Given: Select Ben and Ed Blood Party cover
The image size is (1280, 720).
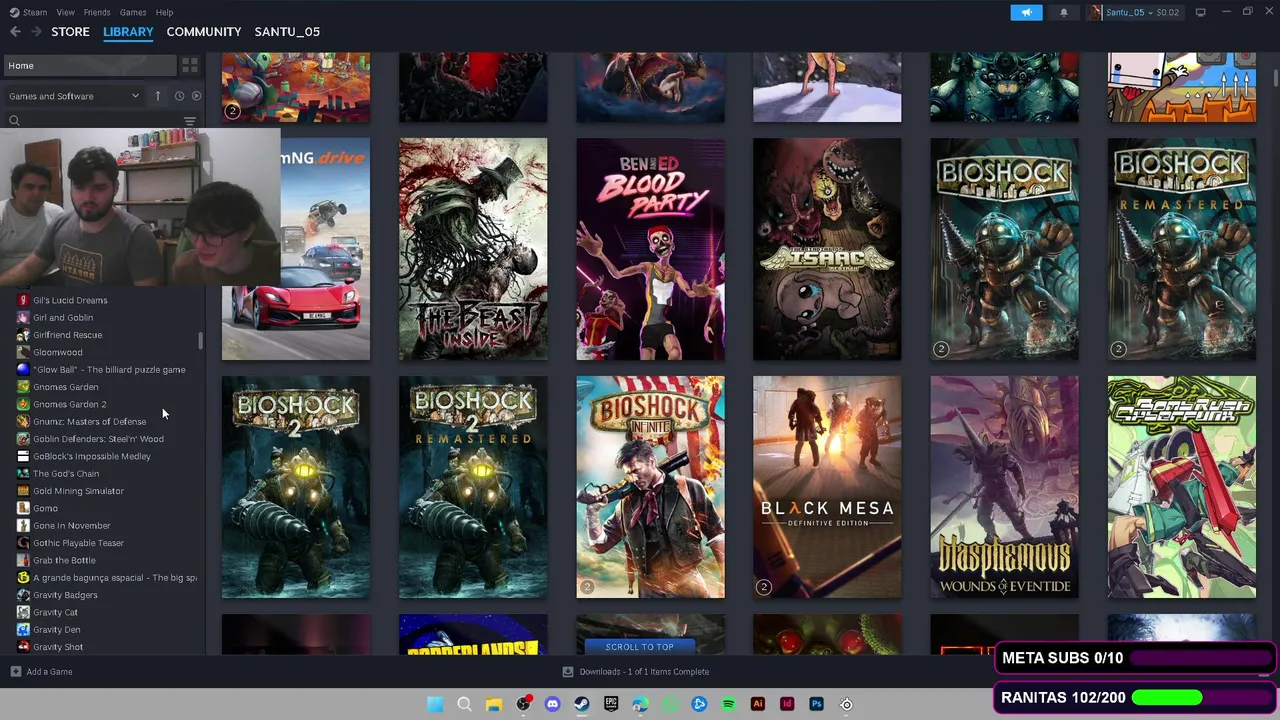Looking at the screenshot, I should coord(650,249).
